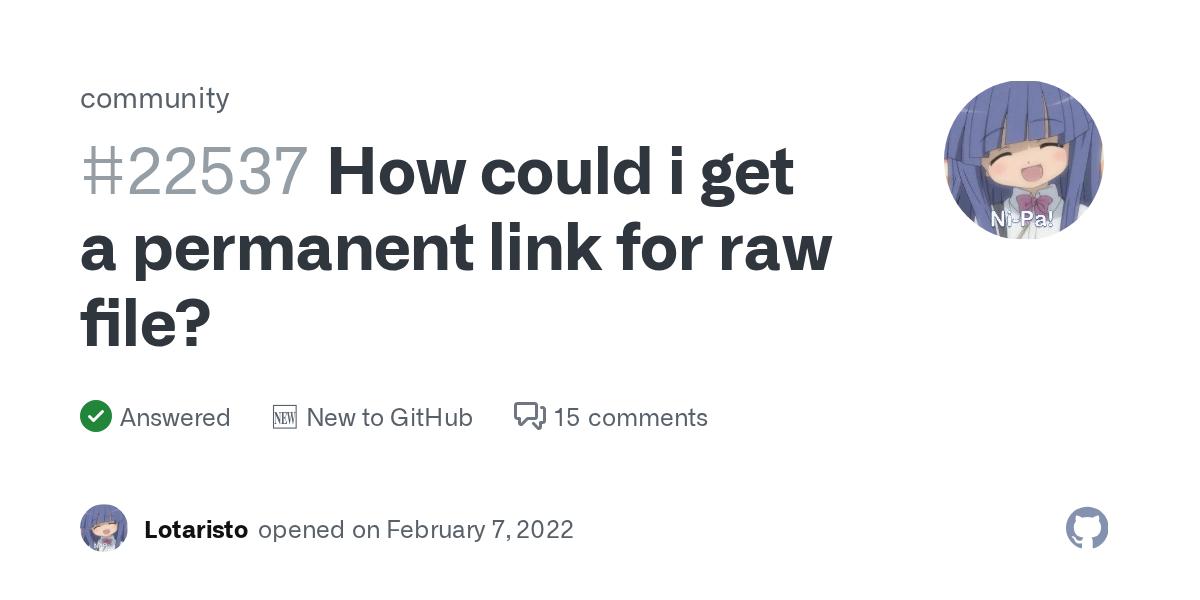1200x600 pixels.
Task: Open the "New to GitHub" category label
Action: [389, 417]
